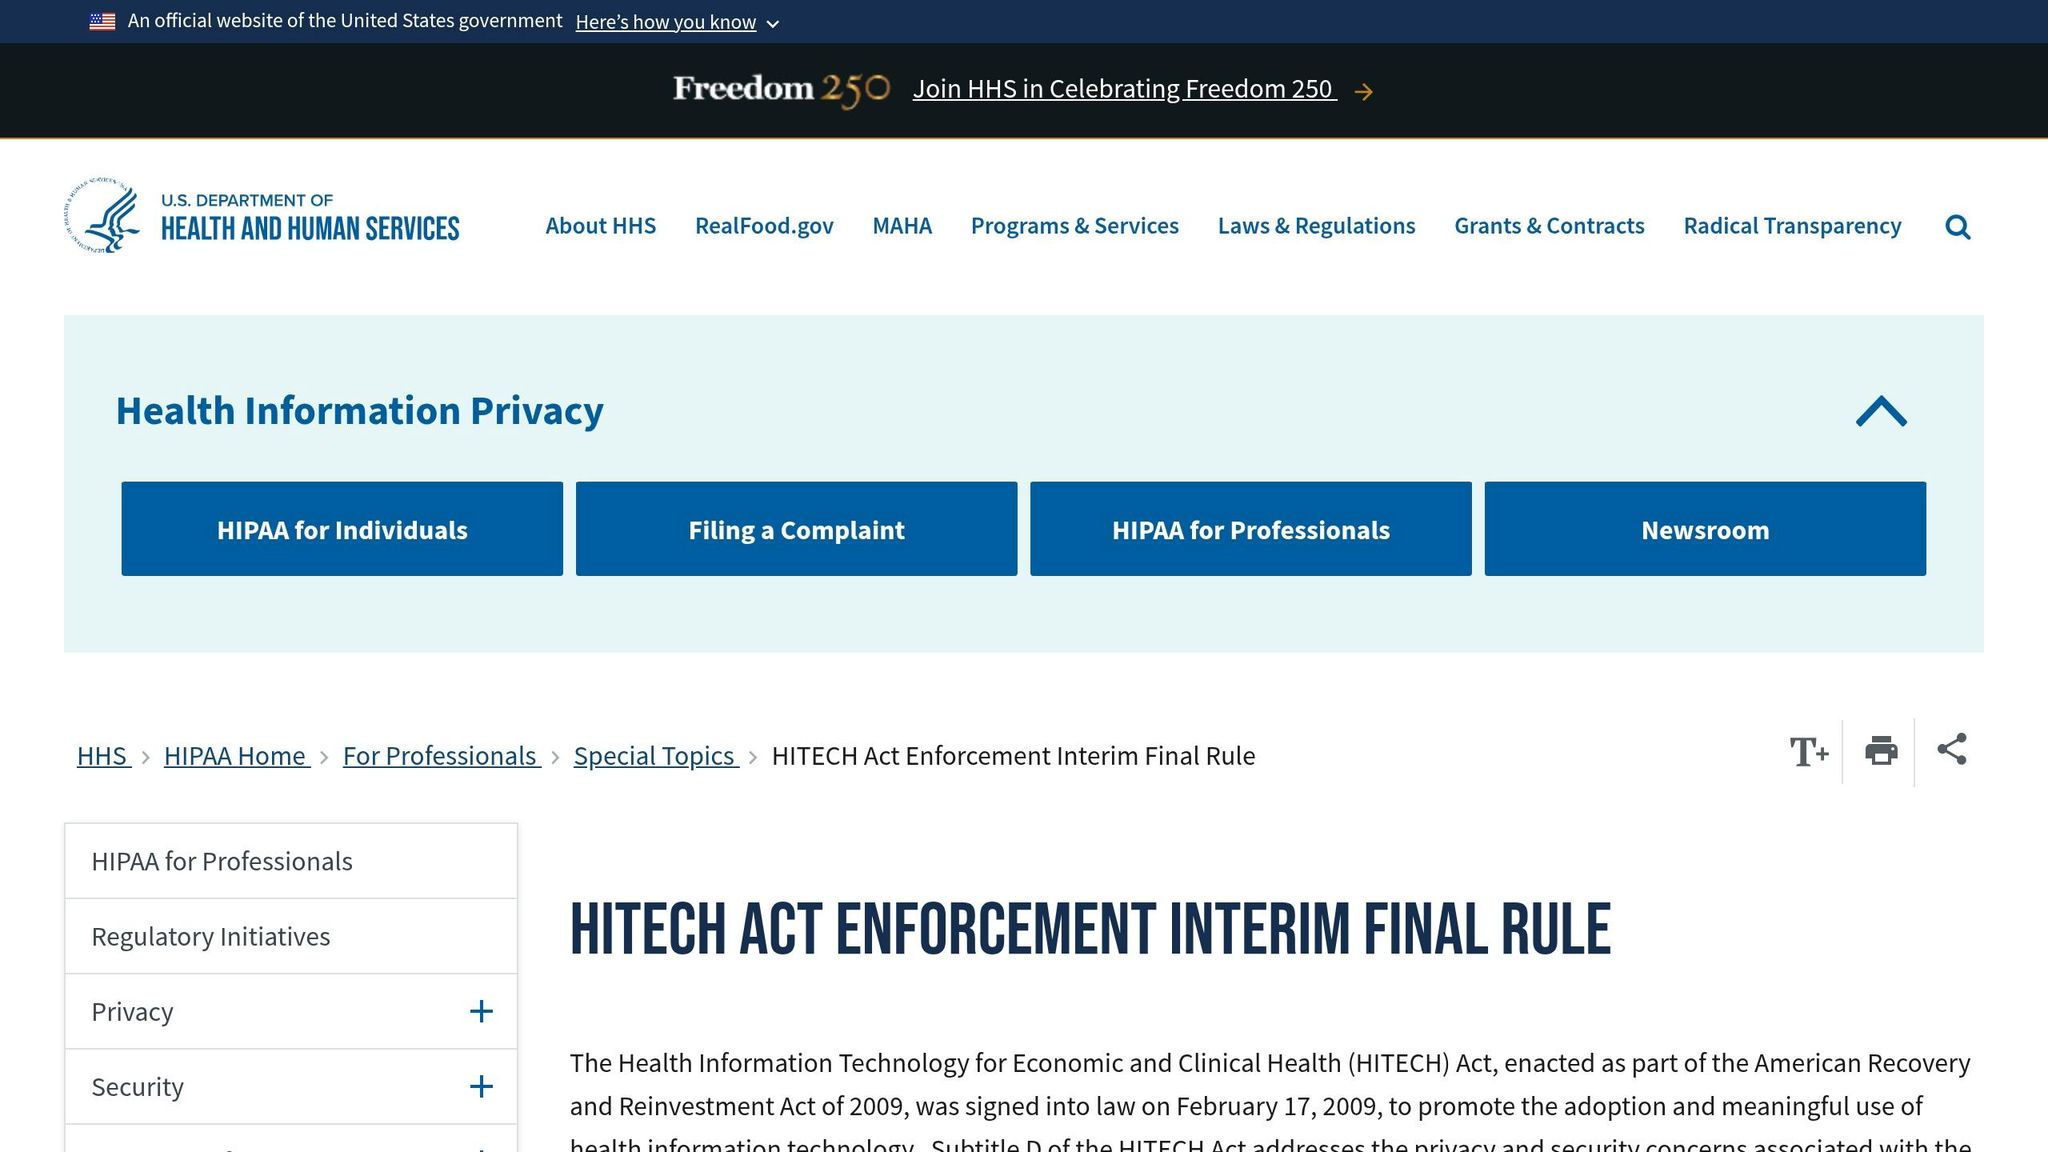
Task: Click "An official website of the United States government" text
Action: 345,21
